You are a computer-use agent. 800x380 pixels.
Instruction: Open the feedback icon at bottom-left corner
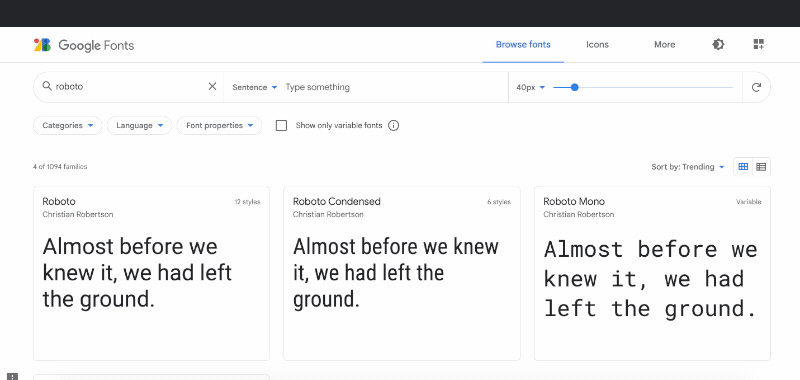pyautogui.click(x=13, y=376)
